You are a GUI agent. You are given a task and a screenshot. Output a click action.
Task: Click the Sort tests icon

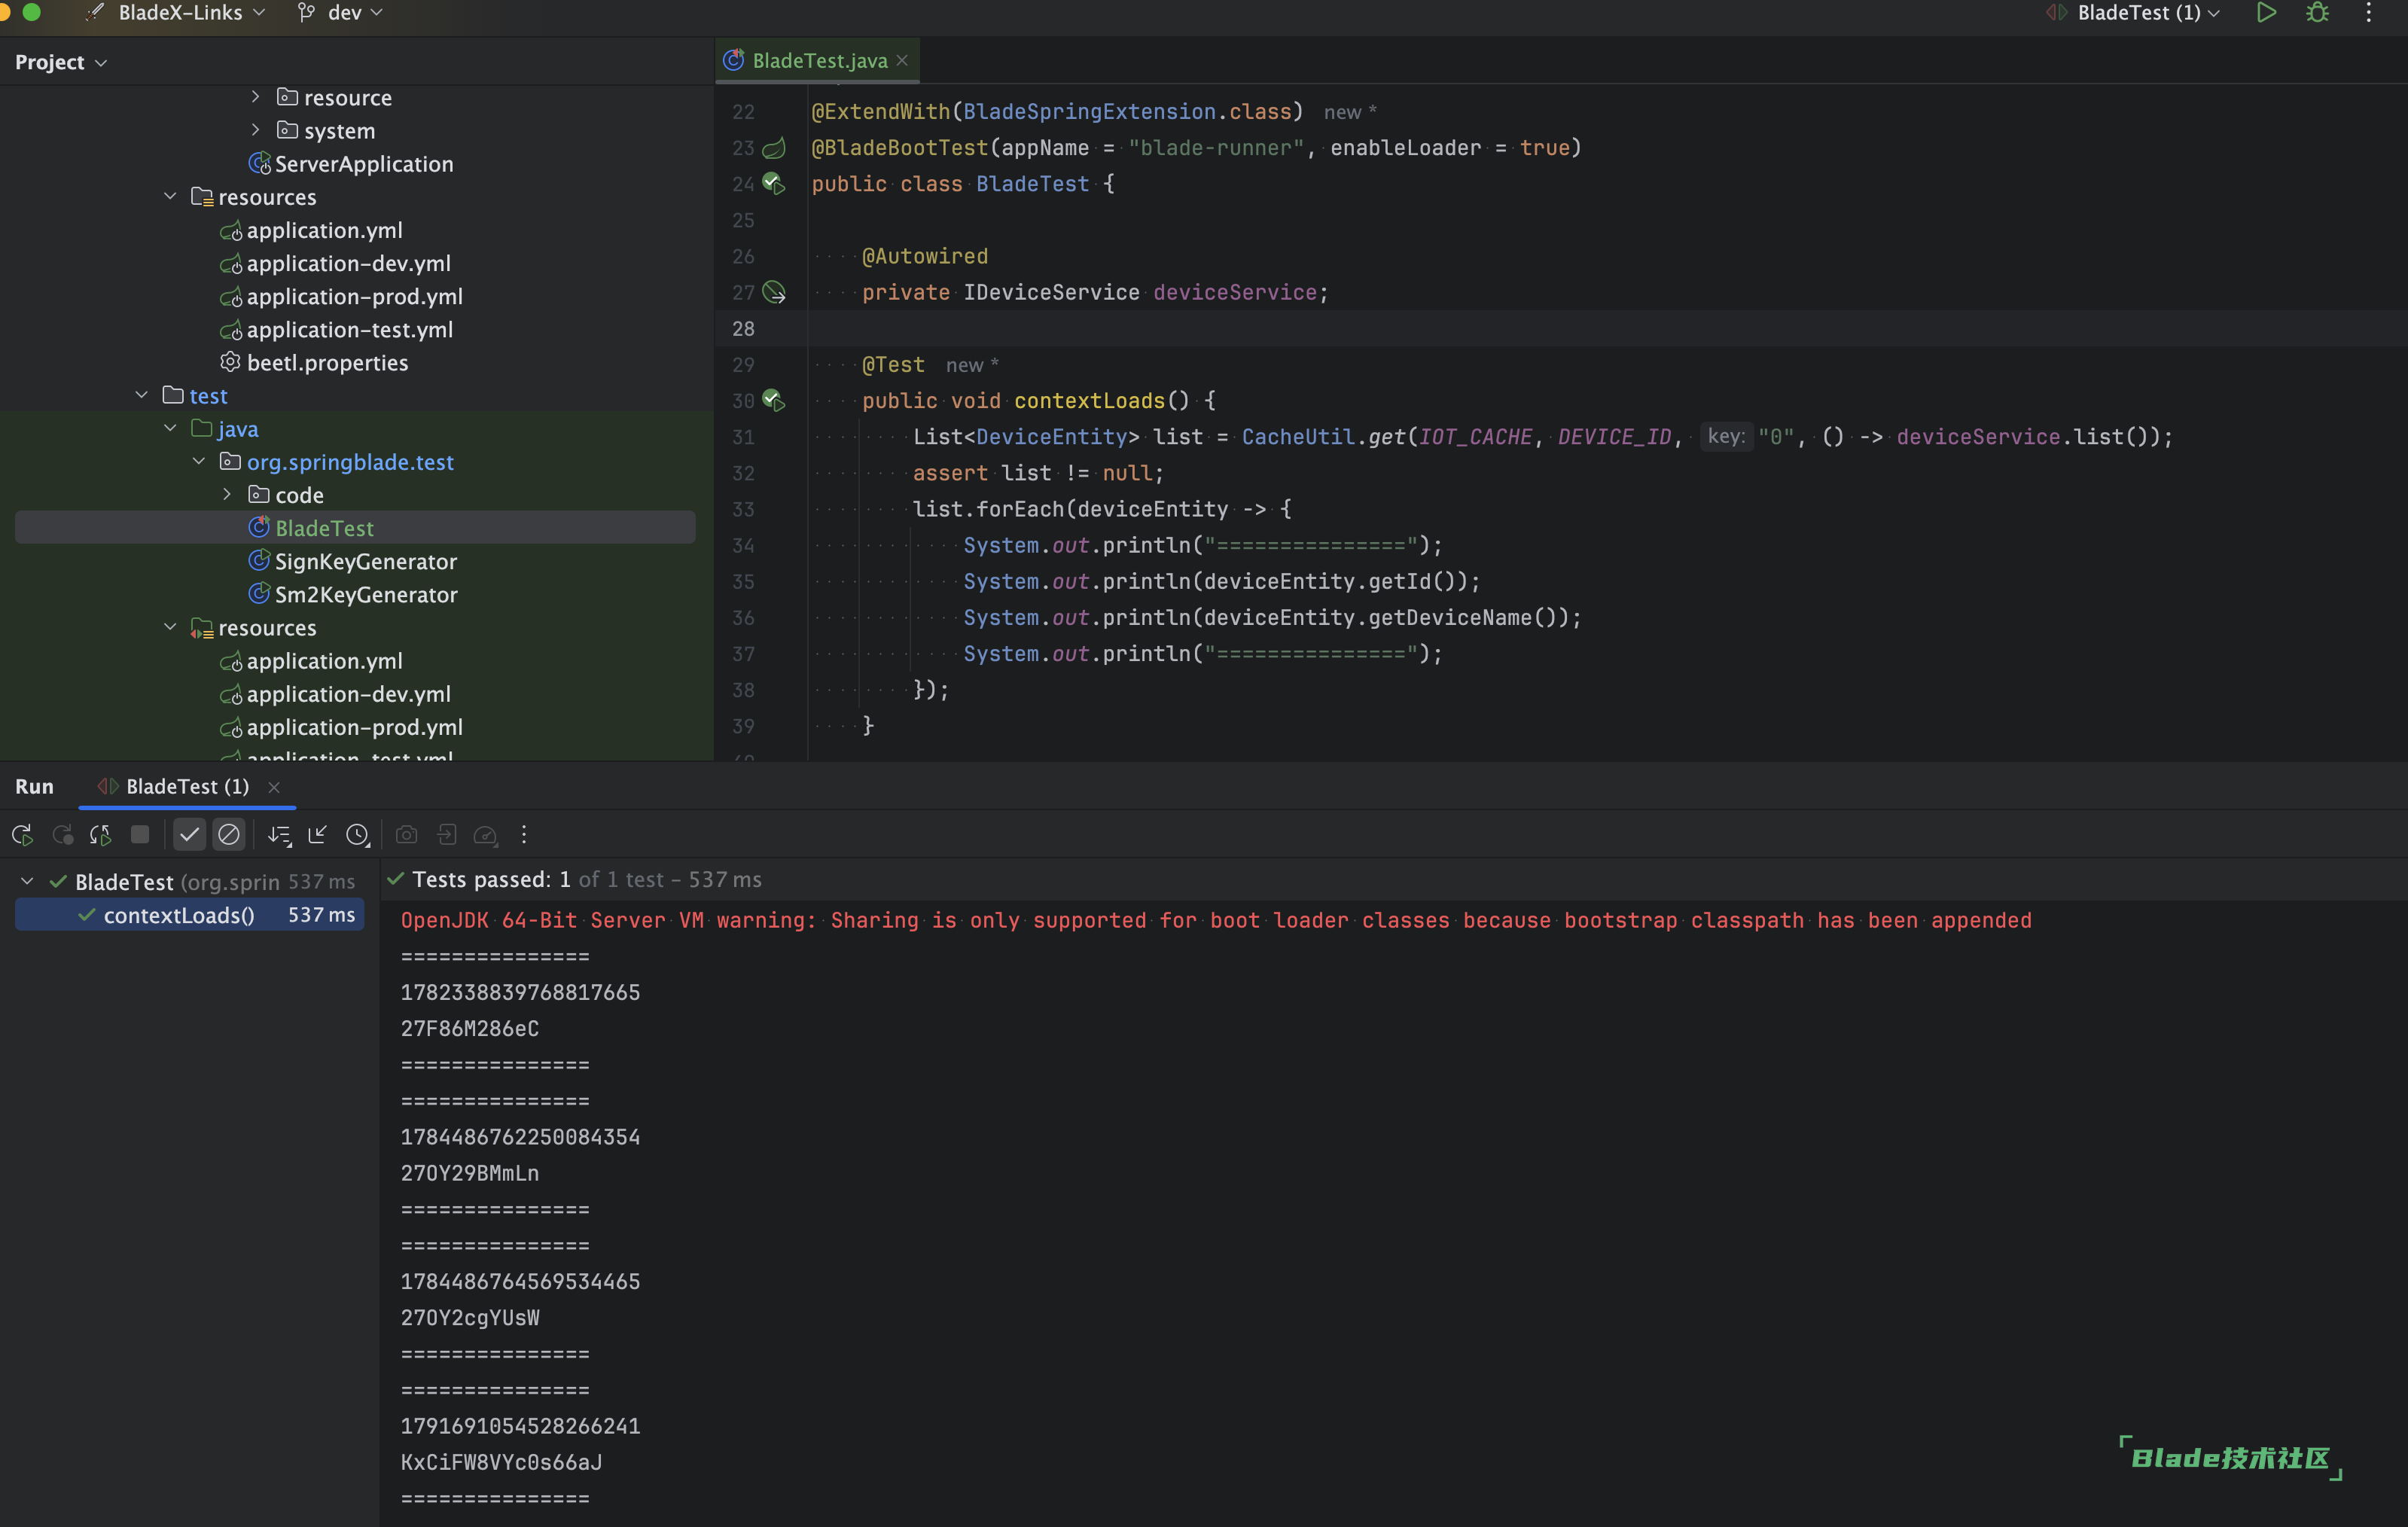pos(280,834)
